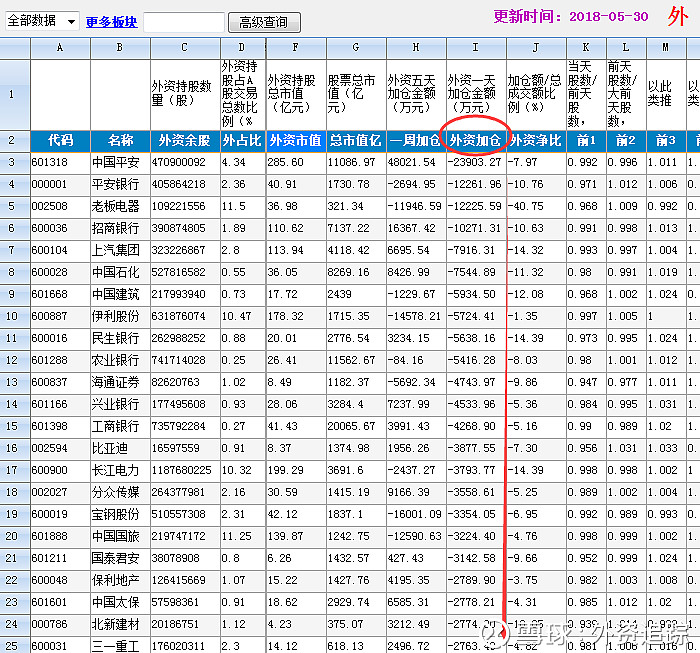This screenshot has height=653, width=700.
Task: Select column D header
Action: pyautogui.click(x=243, y=48)
